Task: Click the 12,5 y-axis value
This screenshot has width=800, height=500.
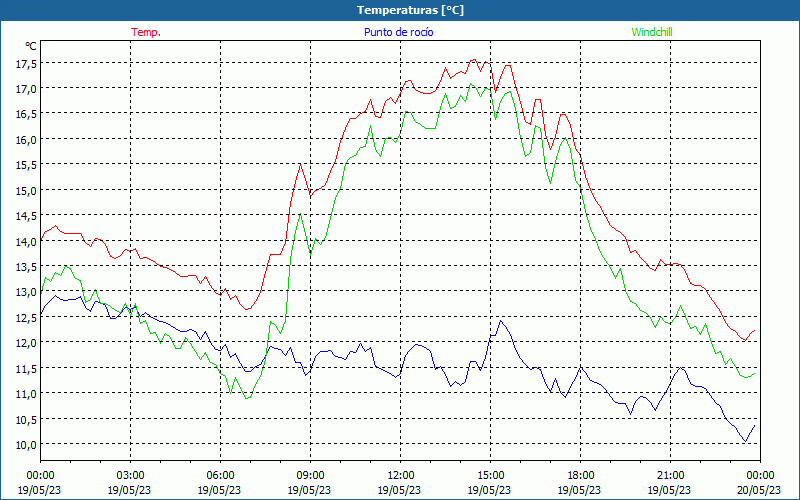Action: pos(27,317)
